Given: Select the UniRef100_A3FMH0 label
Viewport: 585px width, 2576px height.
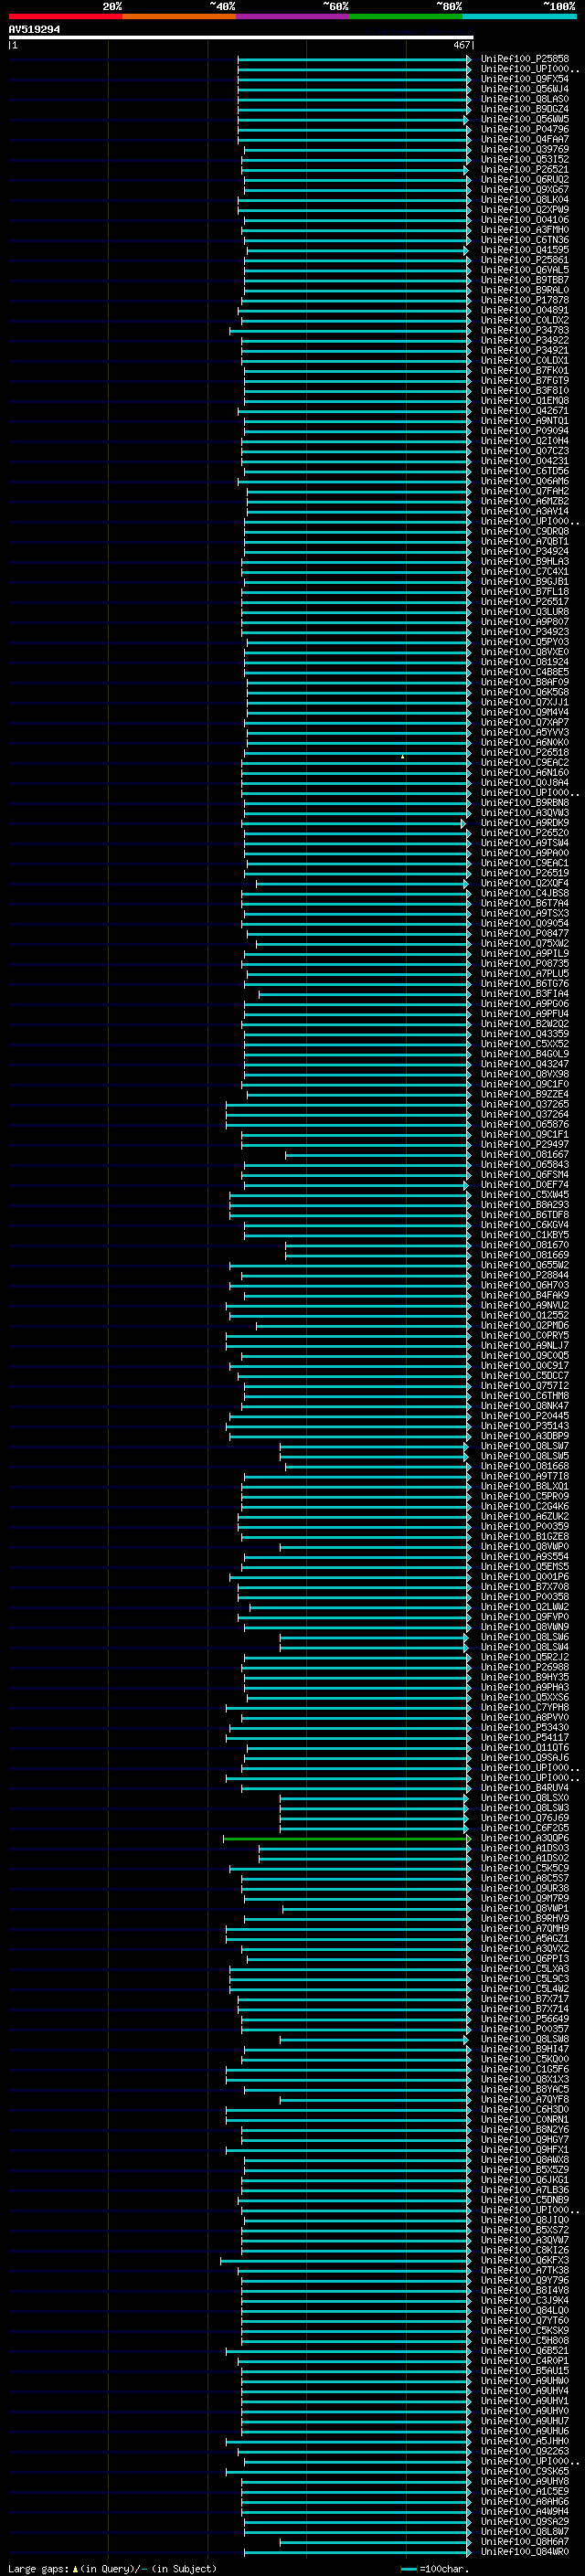Looking at the screenshot, I should (524, 230).
